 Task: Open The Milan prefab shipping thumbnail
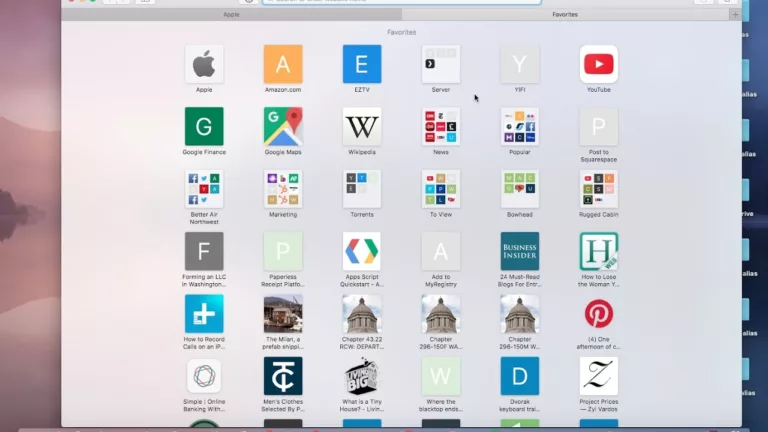[283, 313]
